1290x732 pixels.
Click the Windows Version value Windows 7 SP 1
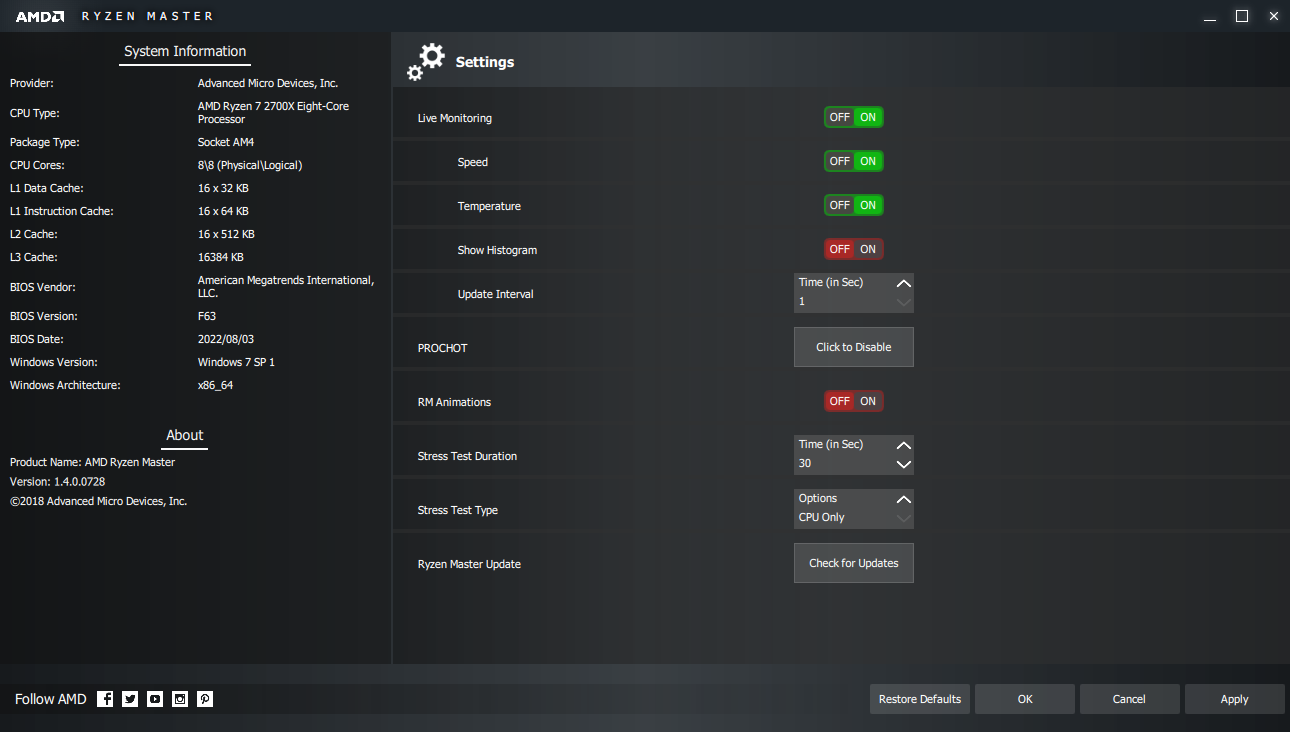coord(236,362)
